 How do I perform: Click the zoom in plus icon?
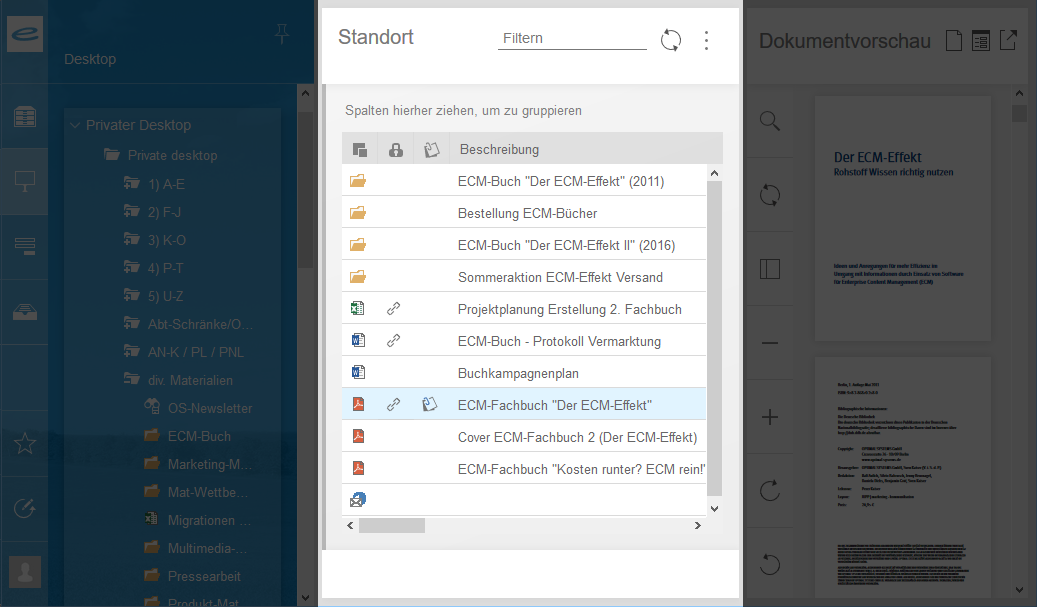pyautogui.click(x=769, y=417)
